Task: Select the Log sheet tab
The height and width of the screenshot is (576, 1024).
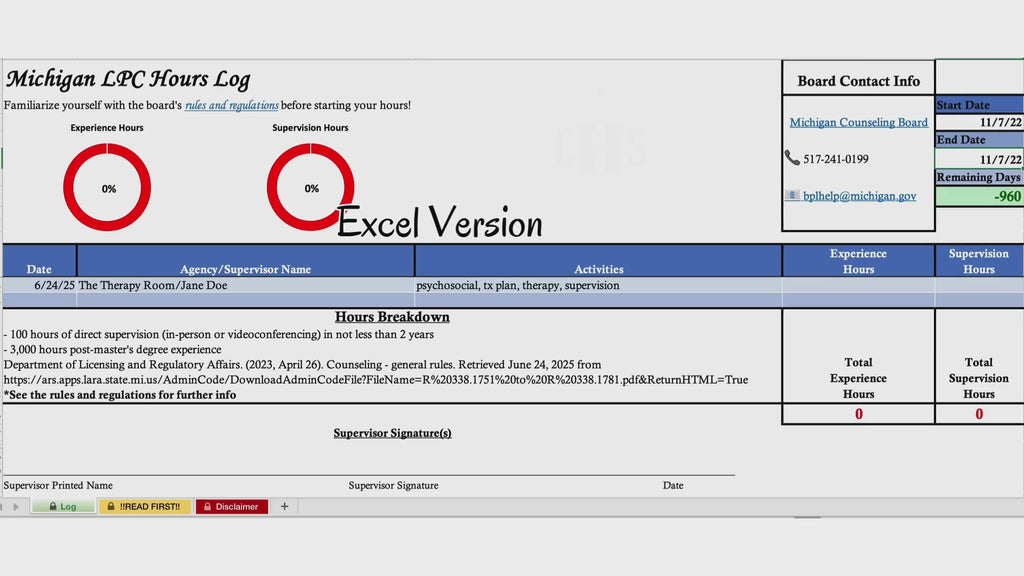Action: click(63, 507)
